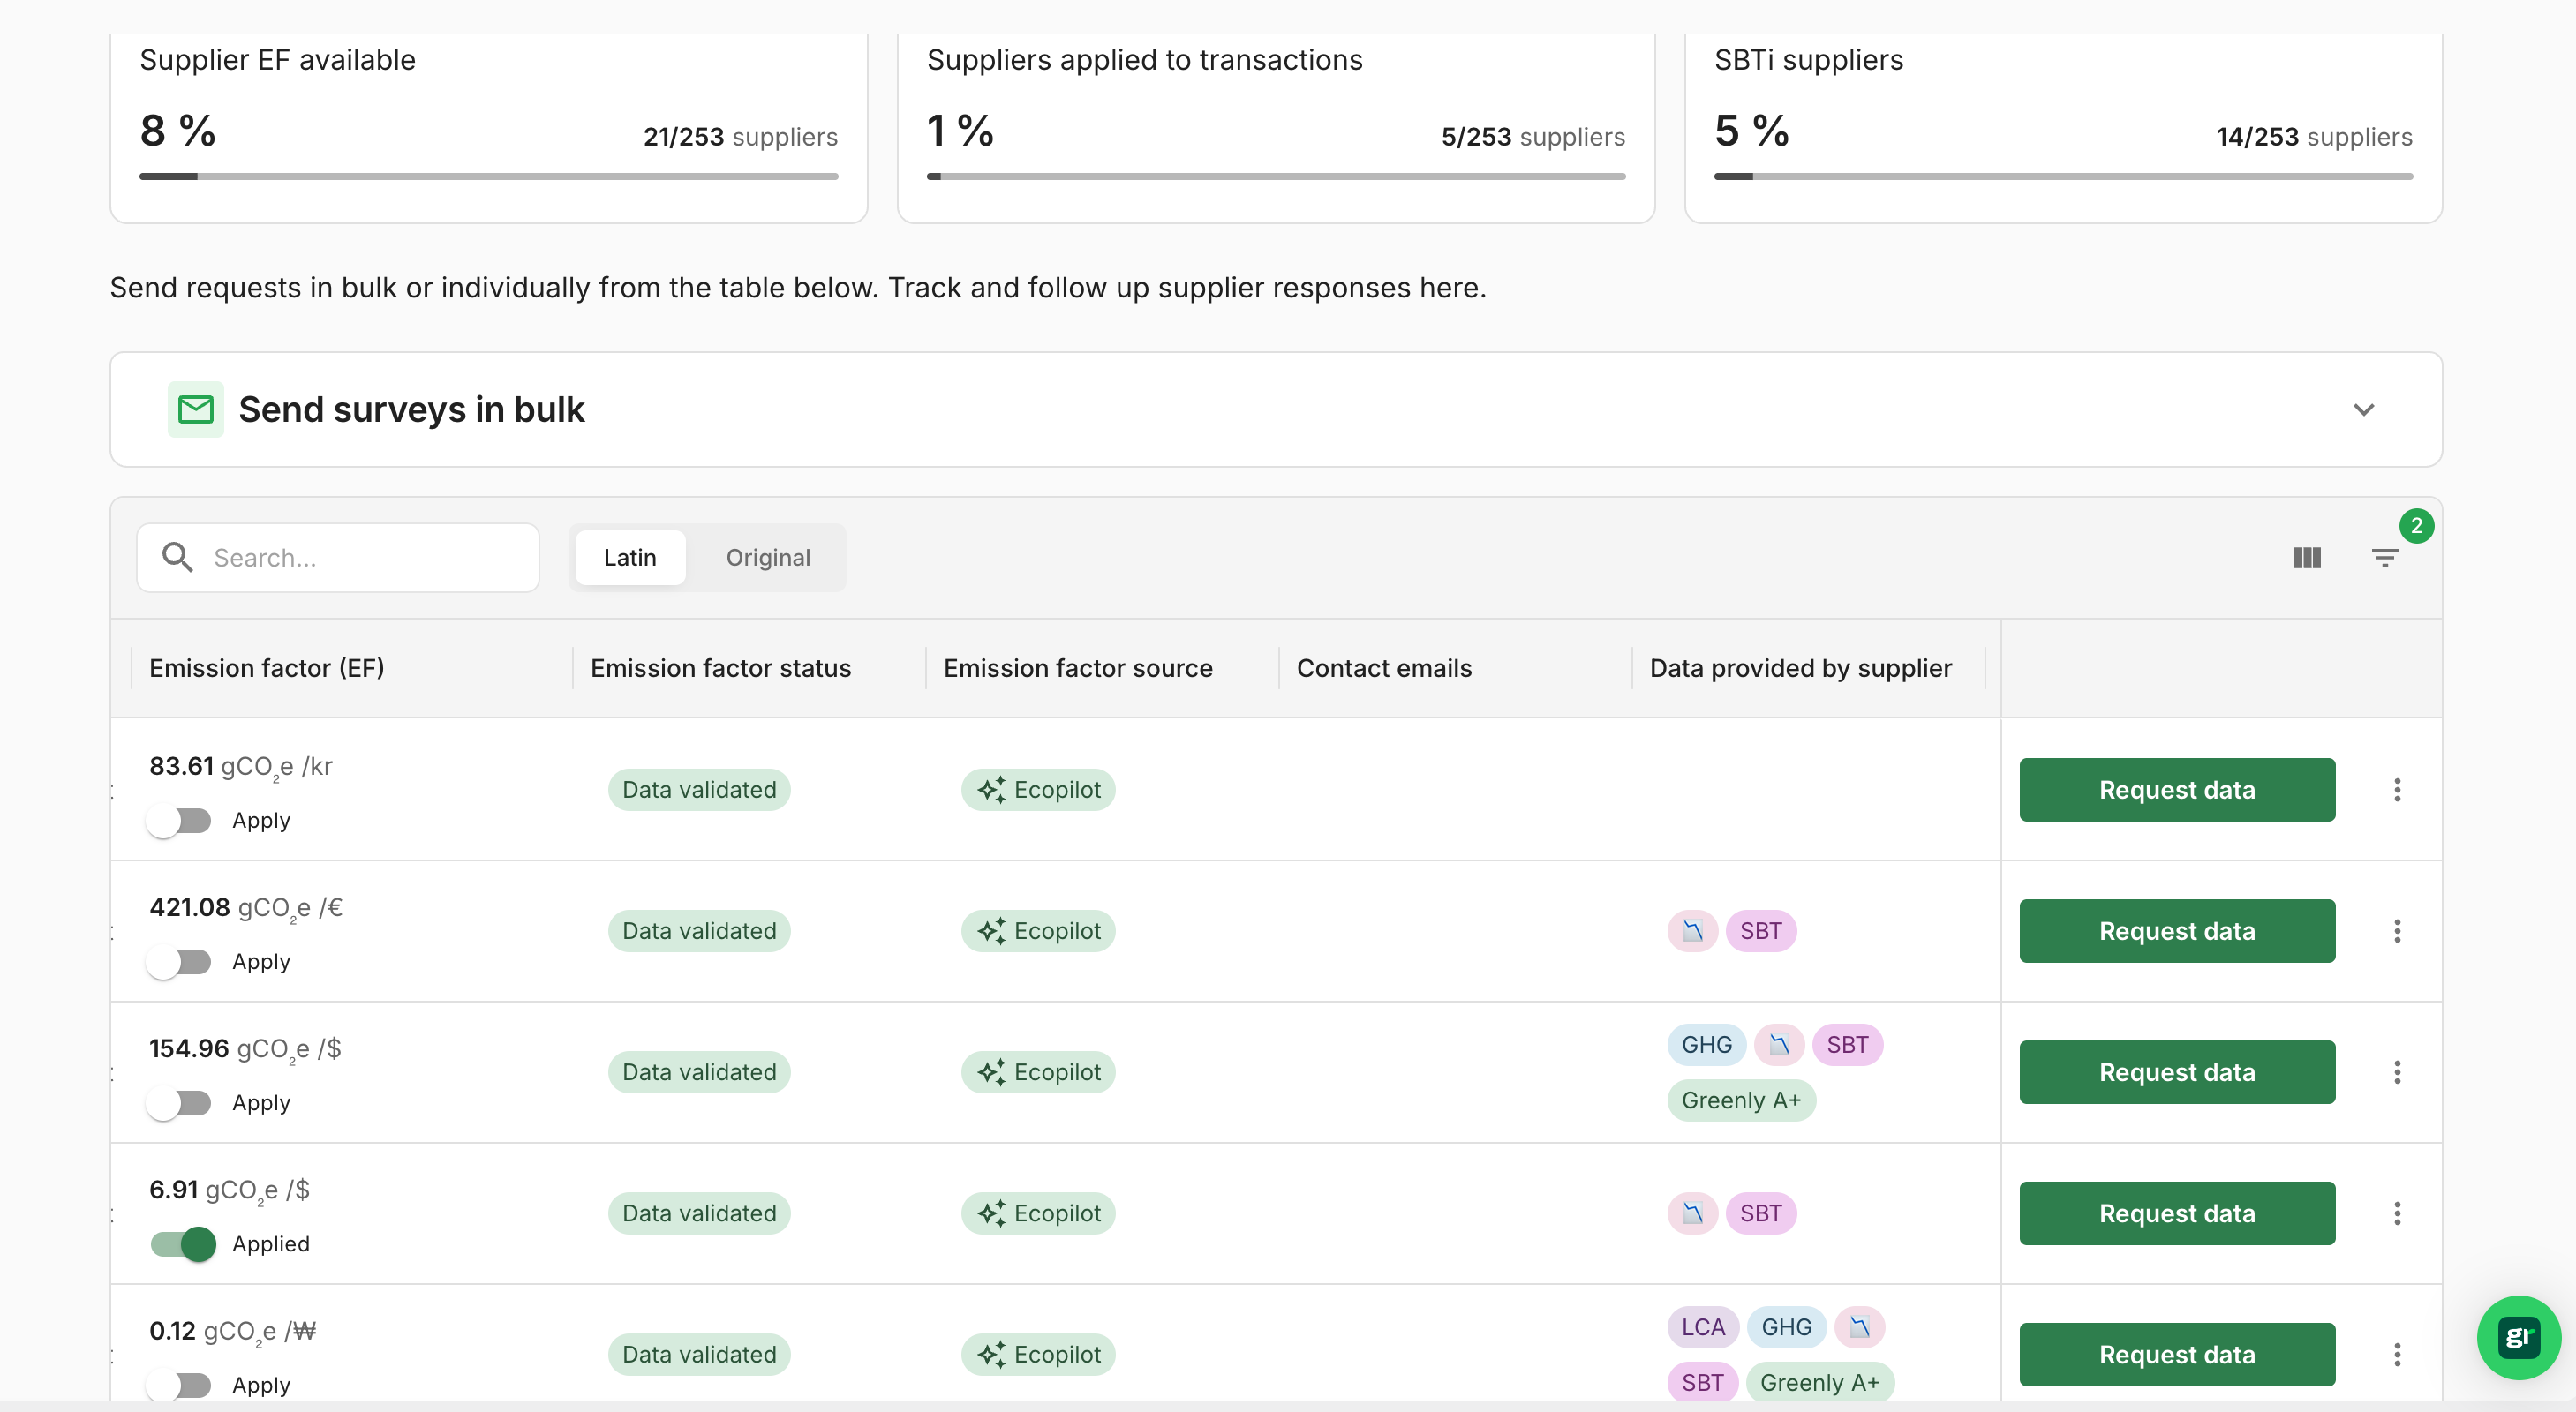
Task: Focus the Search input field
Action: pos(338,557)
